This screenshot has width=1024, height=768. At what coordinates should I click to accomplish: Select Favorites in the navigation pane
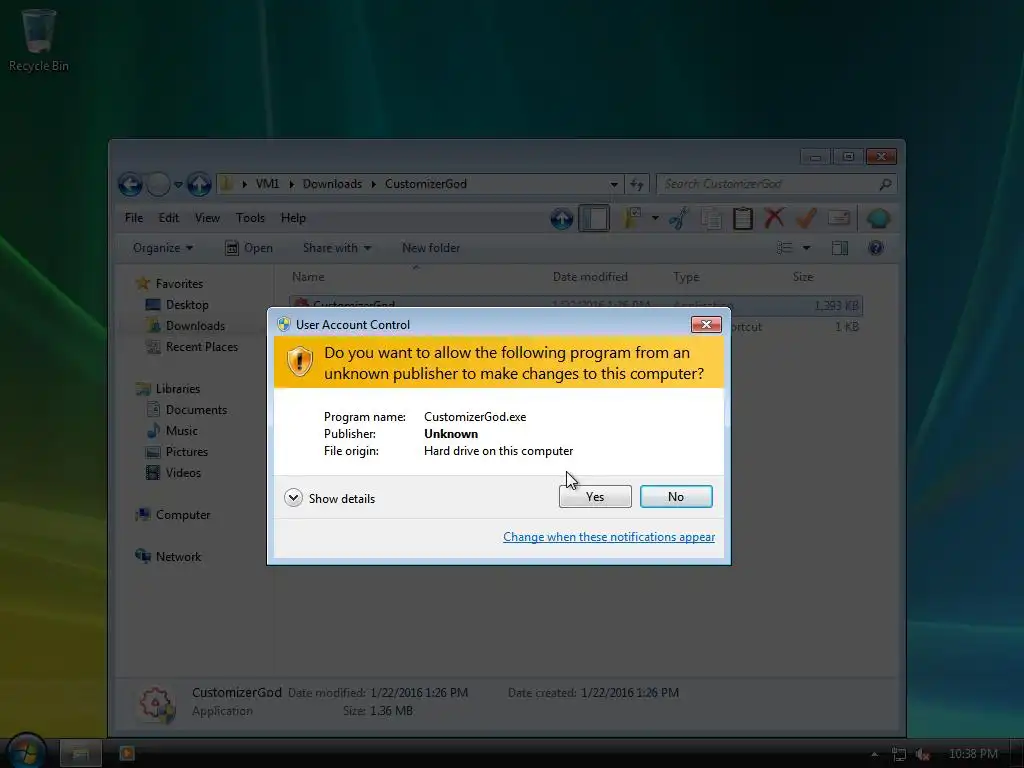pyautogui.click(x=170, y=283)
